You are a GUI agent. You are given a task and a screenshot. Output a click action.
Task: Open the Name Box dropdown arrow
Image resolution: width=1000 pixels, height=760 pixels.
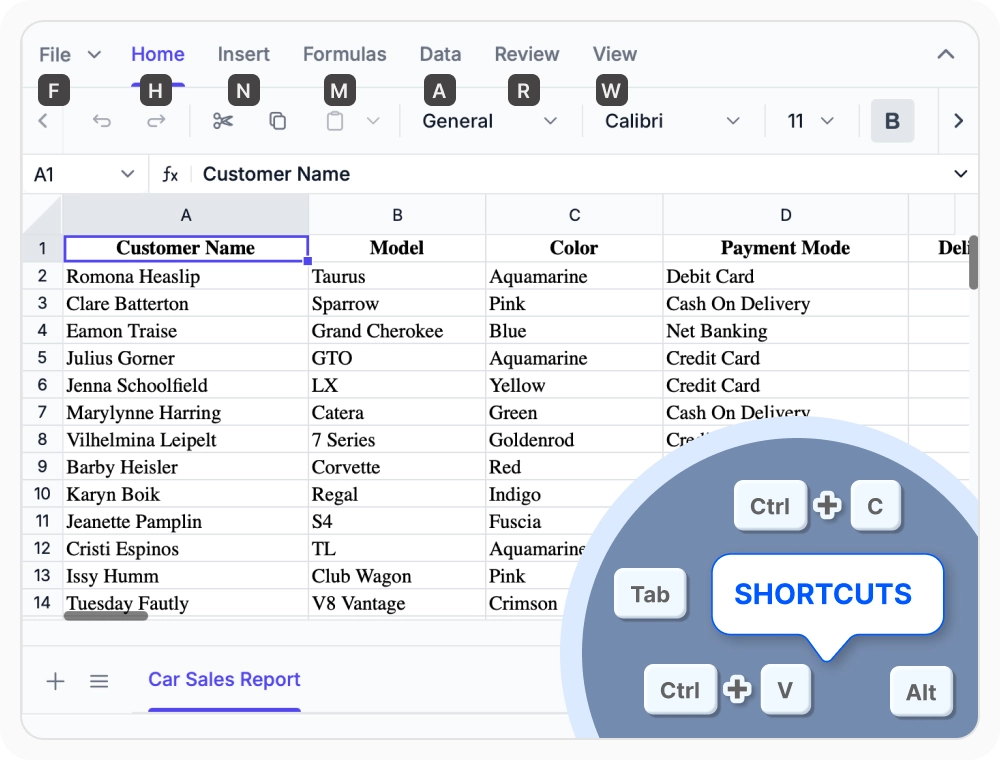(x=128, y=174)
